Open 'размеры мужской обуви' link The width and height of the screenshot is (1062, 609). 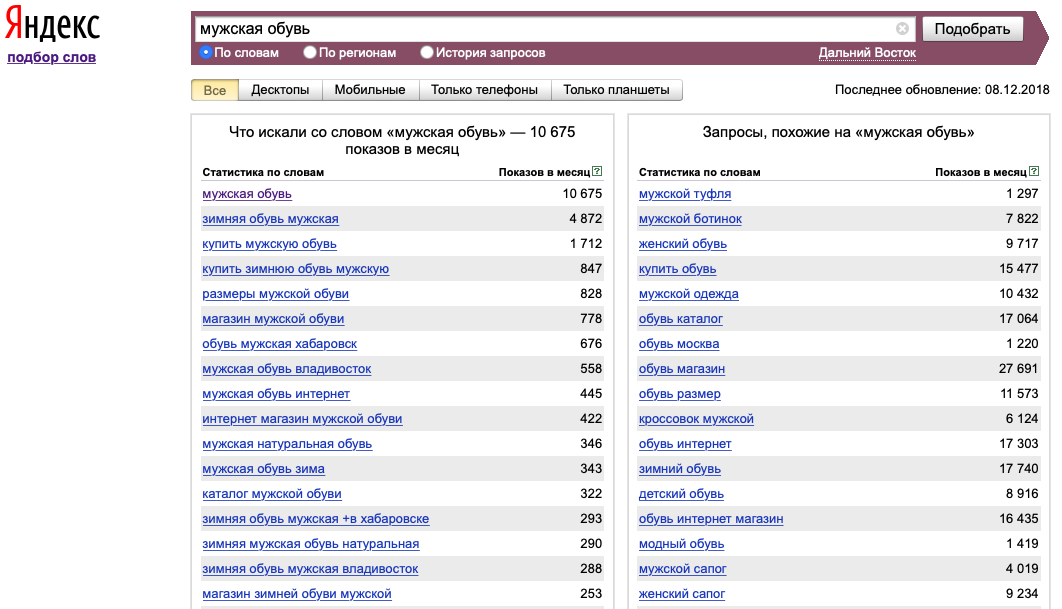(x=276, y=294)
